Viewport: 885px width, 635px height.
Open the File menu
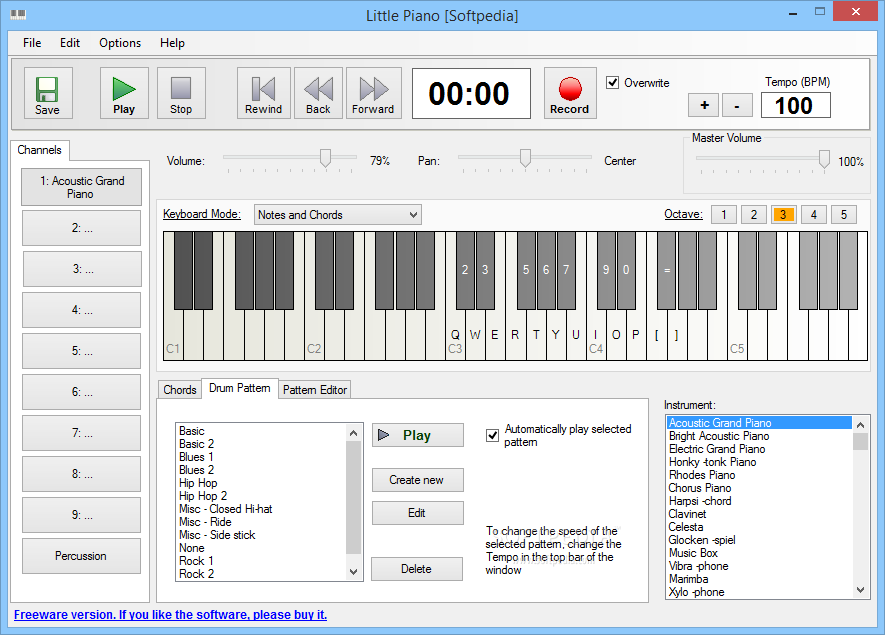click(x=32, y=43)
